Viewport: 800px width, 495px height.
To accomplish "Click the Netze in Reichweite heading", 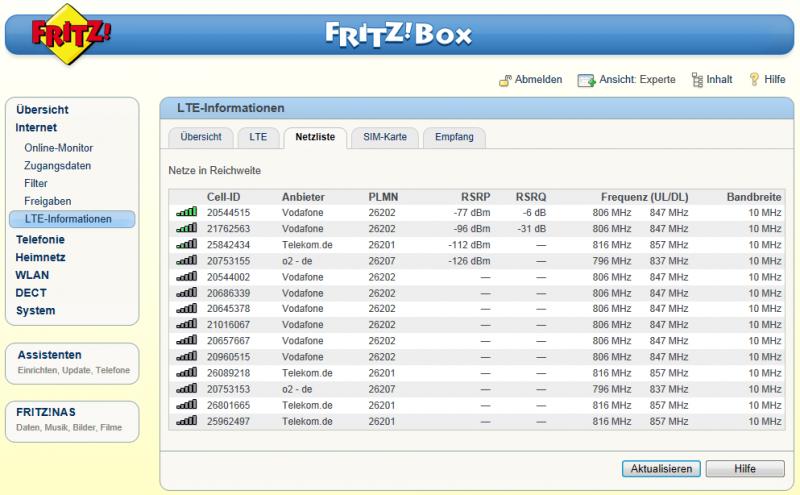I will (x=214, y=170).
